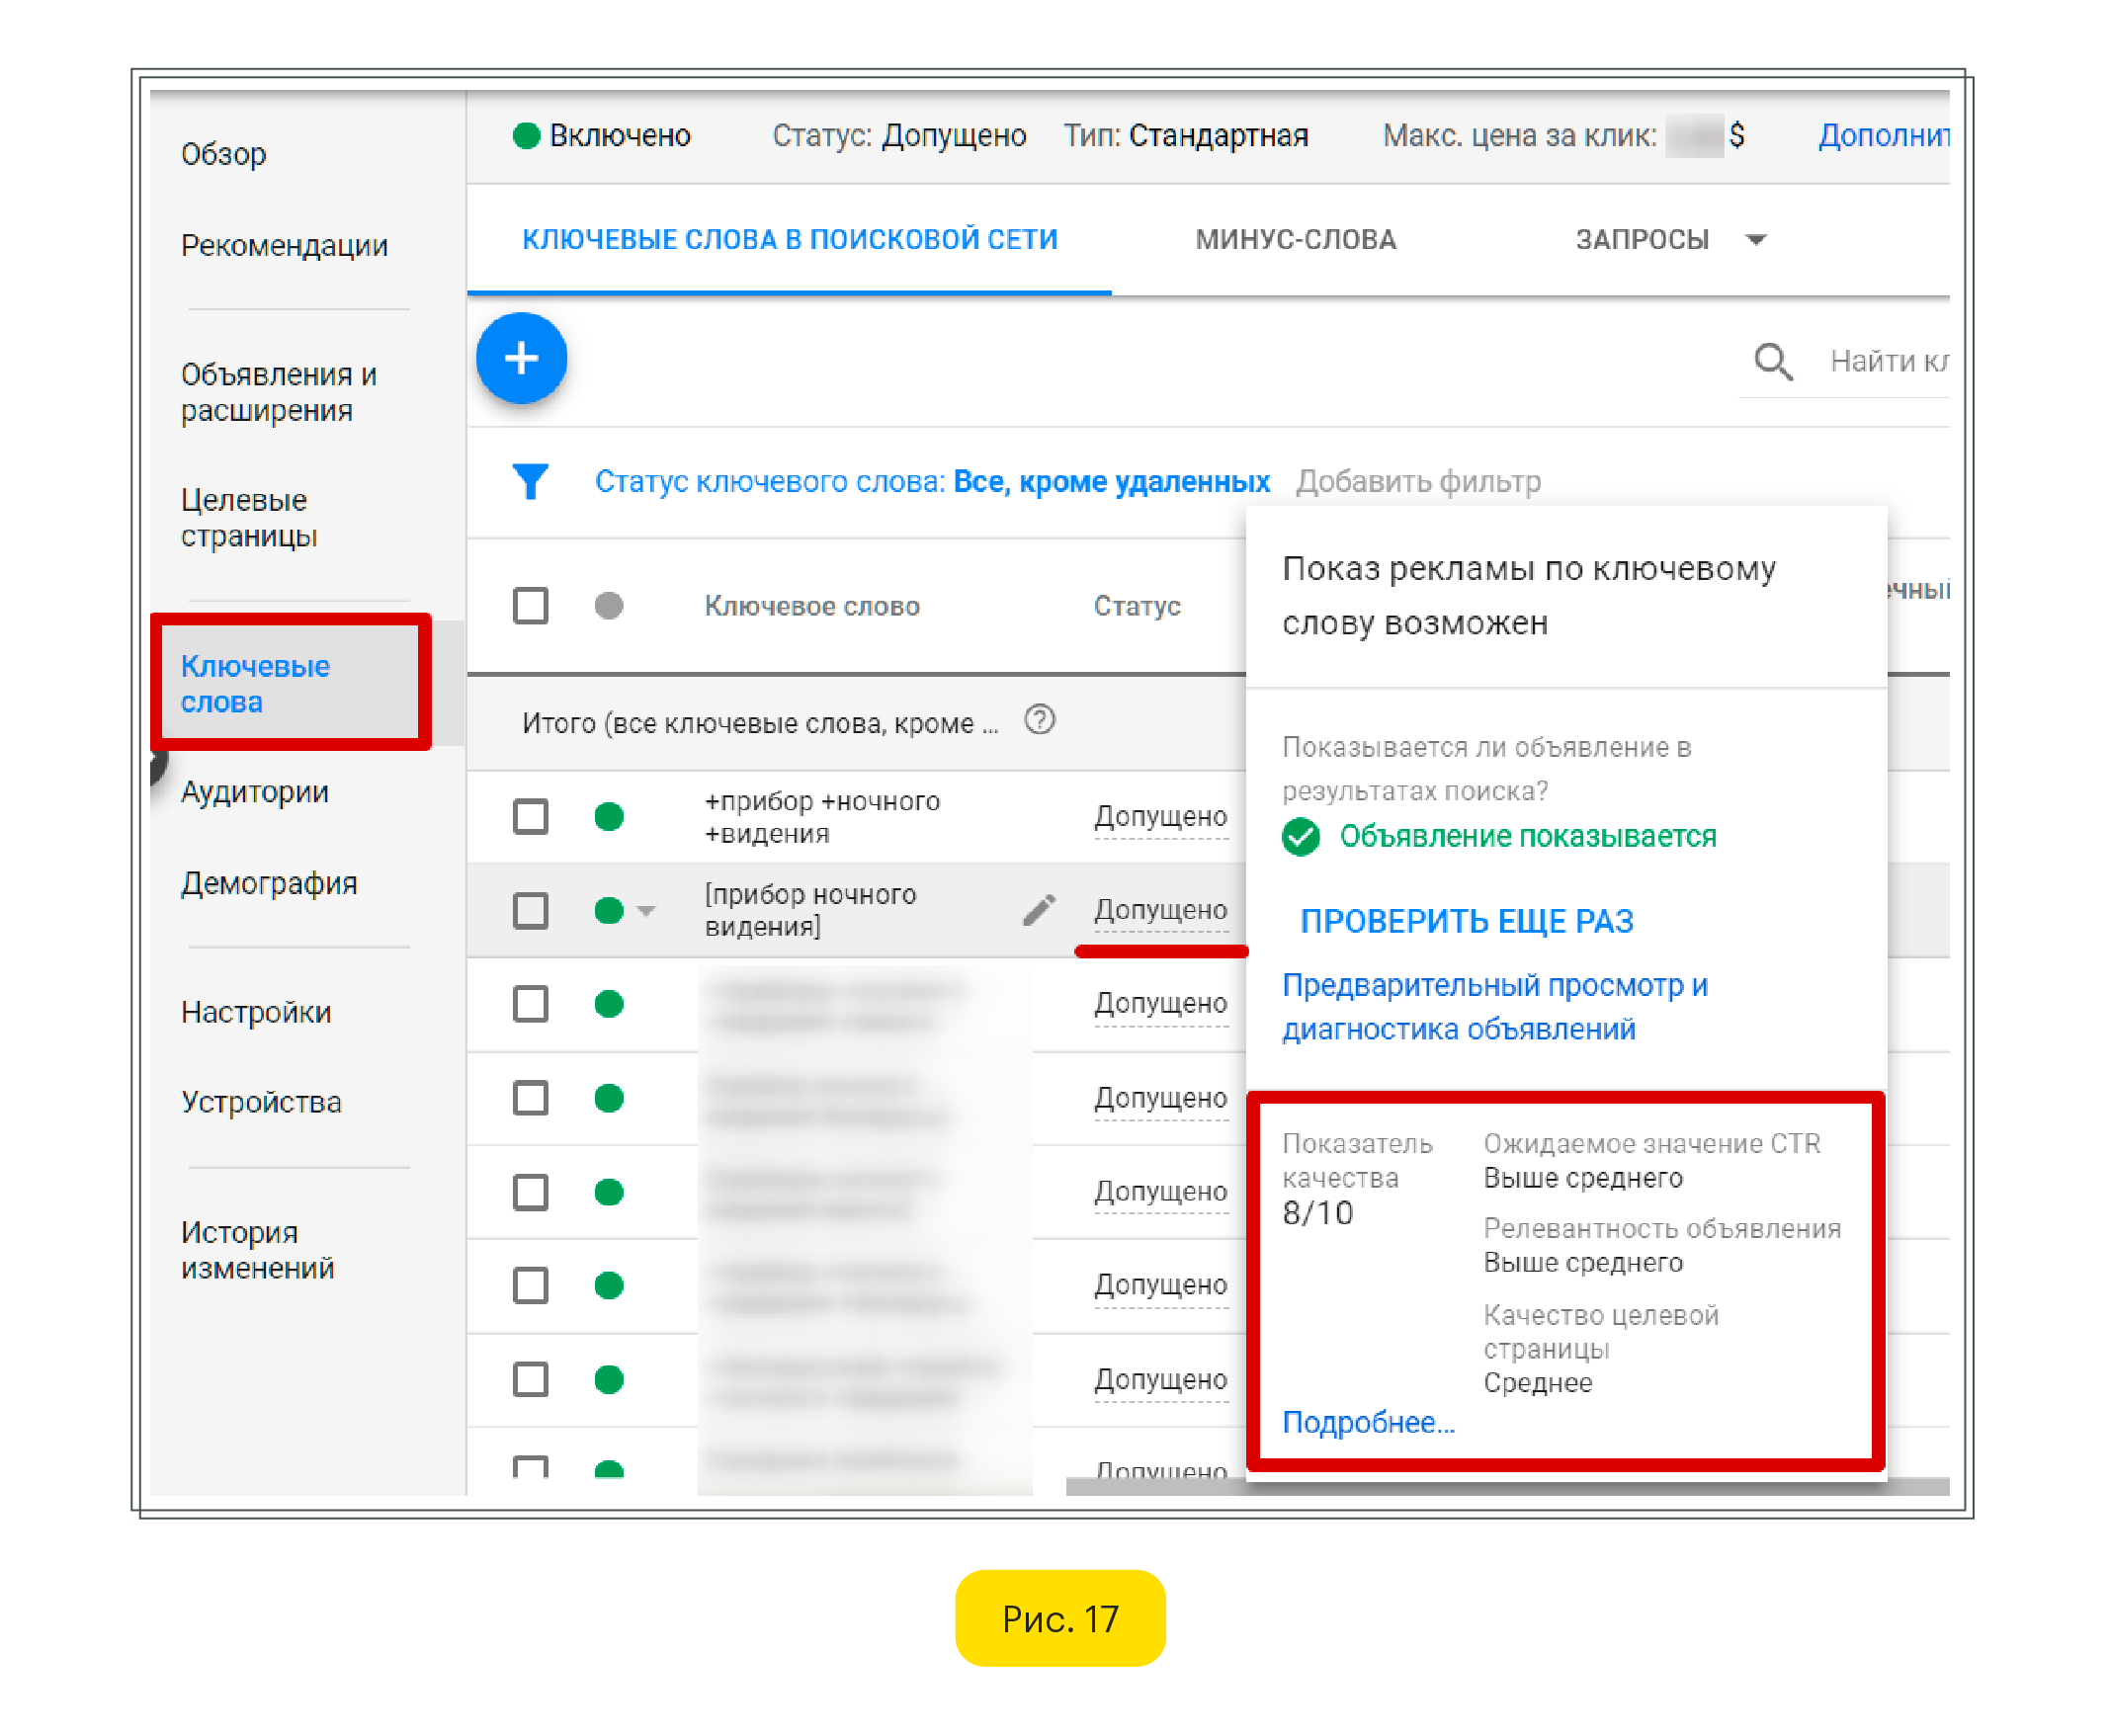Screen dimensions: 2109x1736
Task: Open Демография in the sidebar
Action: [x=269, y=882]
